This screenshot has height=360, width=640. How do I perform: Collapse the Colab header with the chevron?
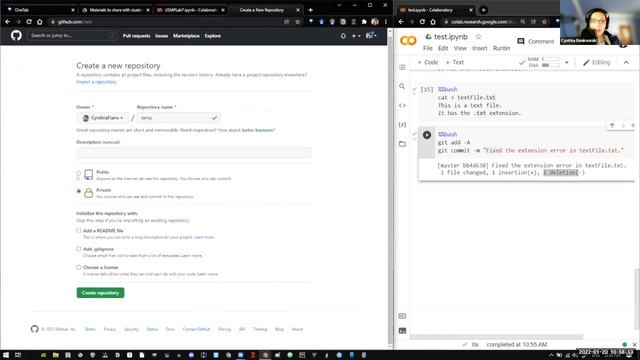[x=626, y=62]
